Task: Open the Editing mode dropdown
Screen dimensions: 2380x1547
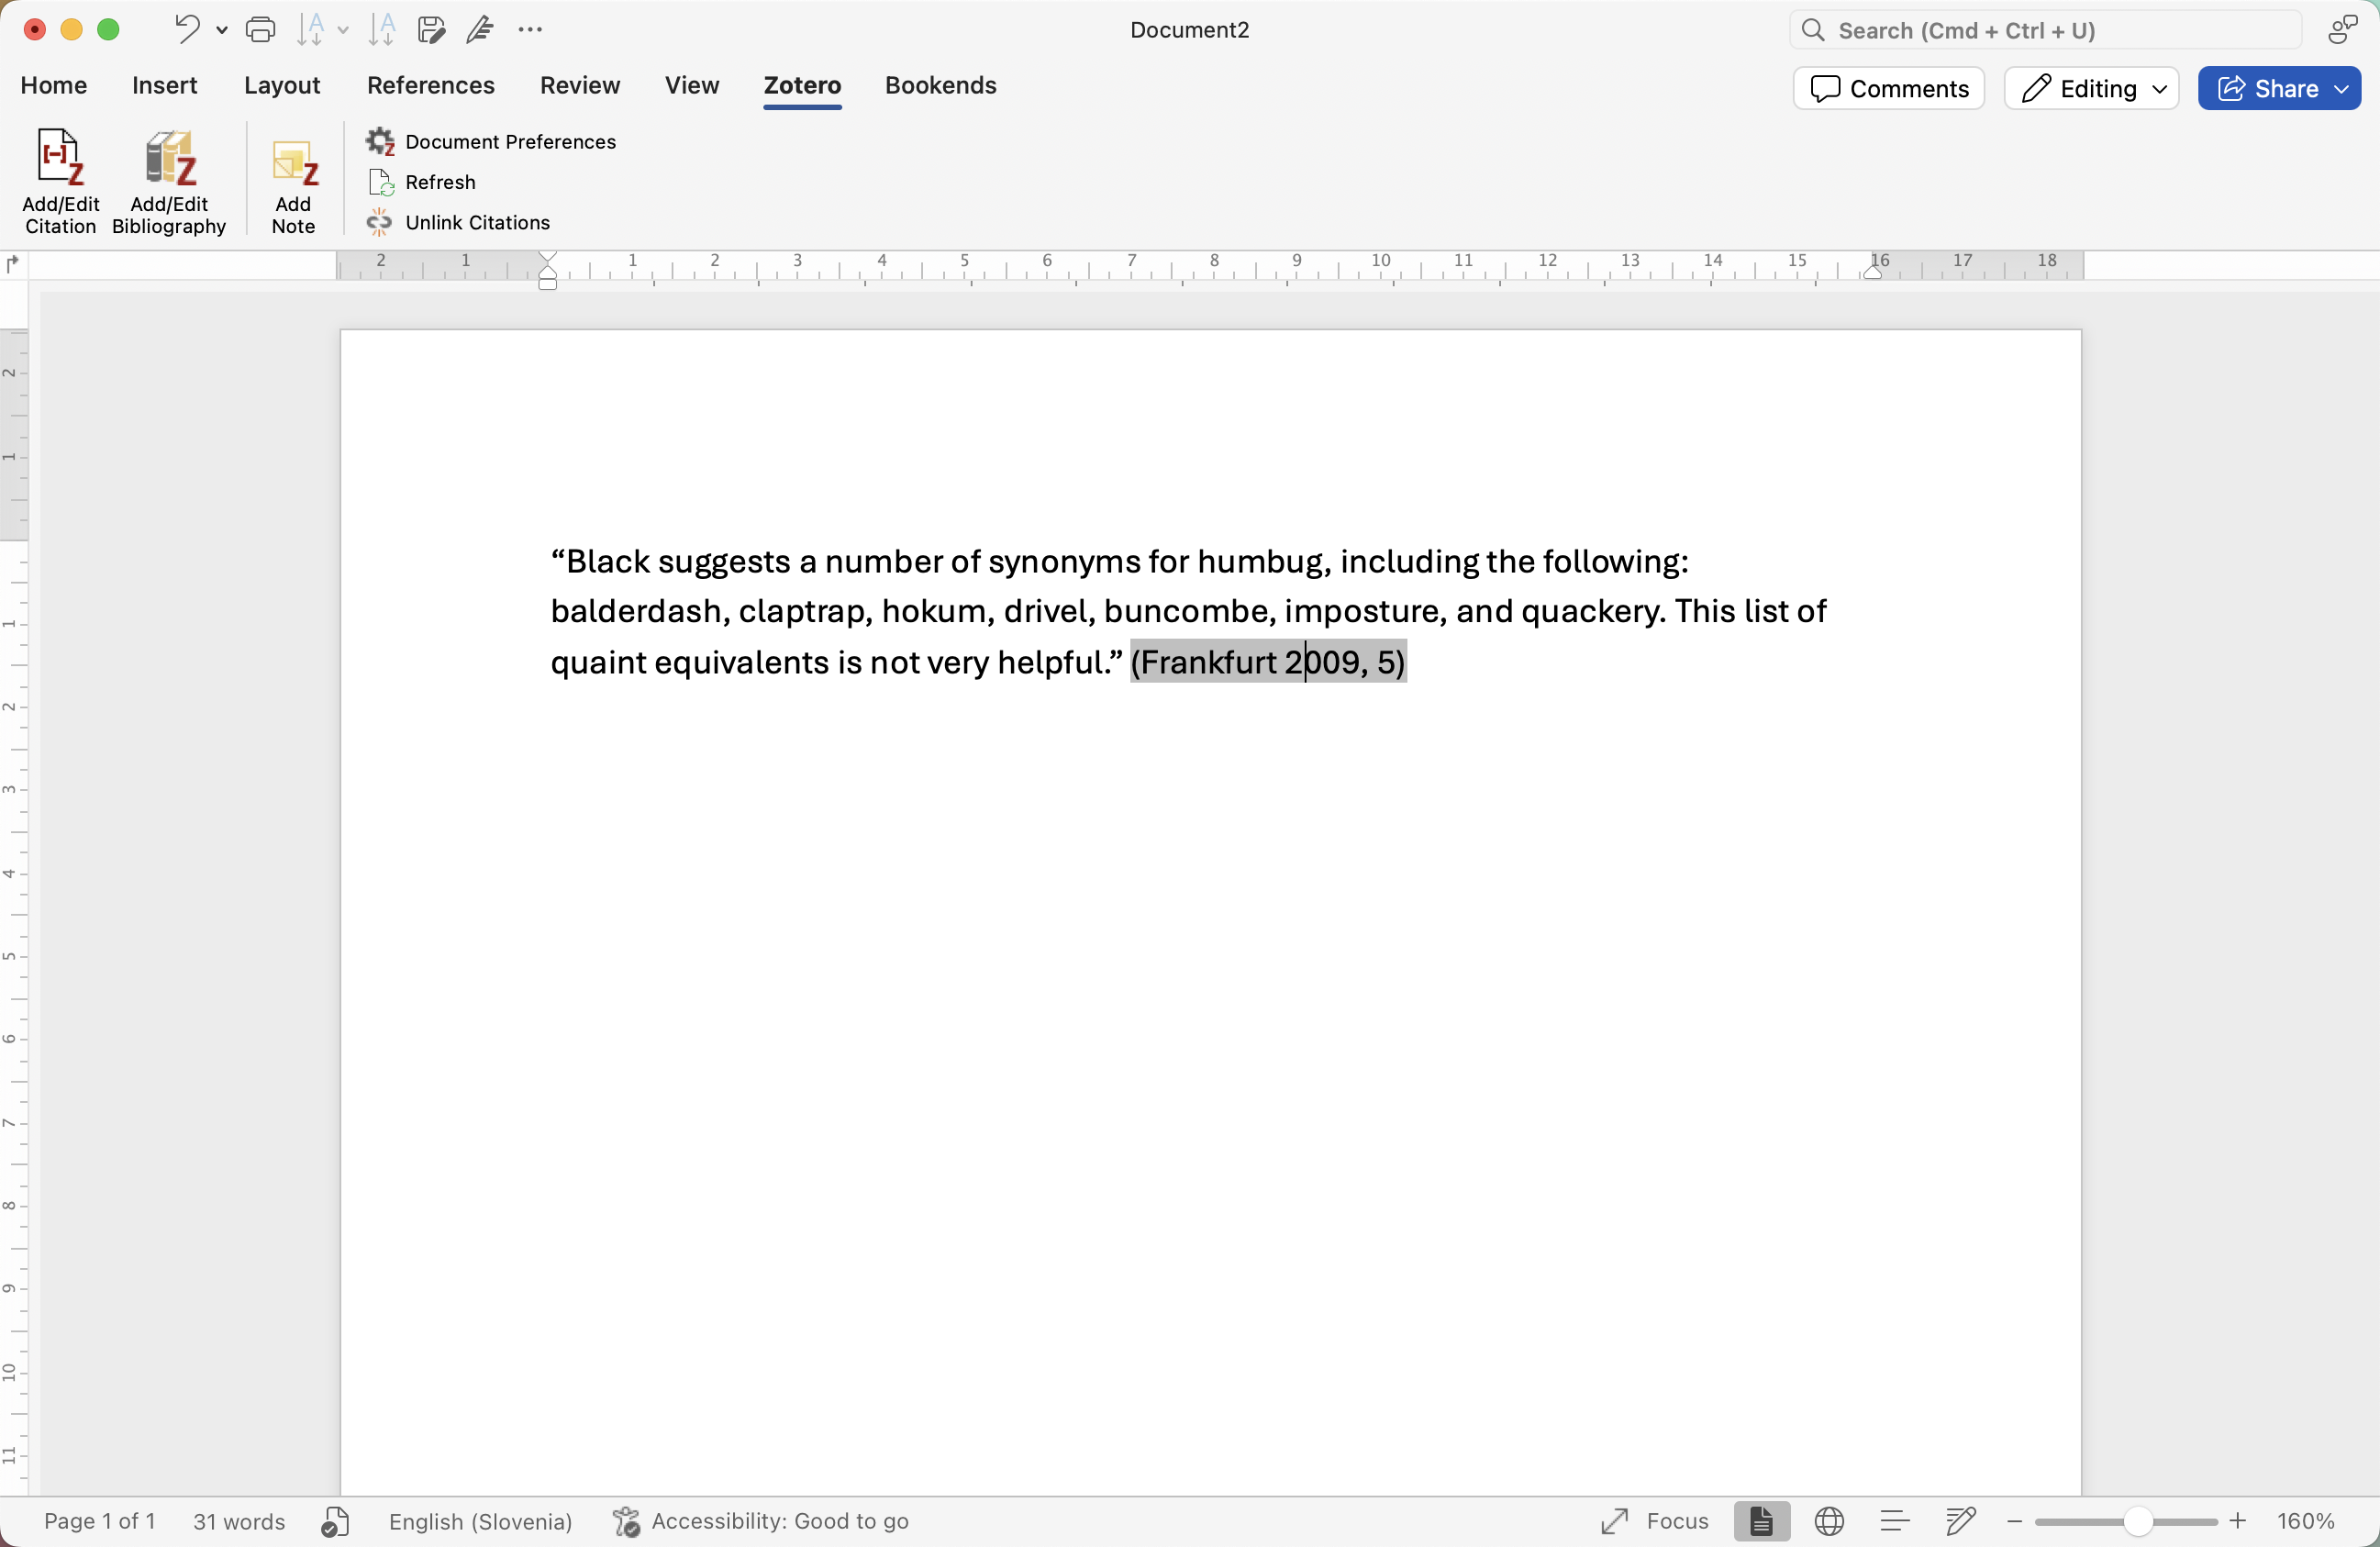Action: tap(2091, 88)
